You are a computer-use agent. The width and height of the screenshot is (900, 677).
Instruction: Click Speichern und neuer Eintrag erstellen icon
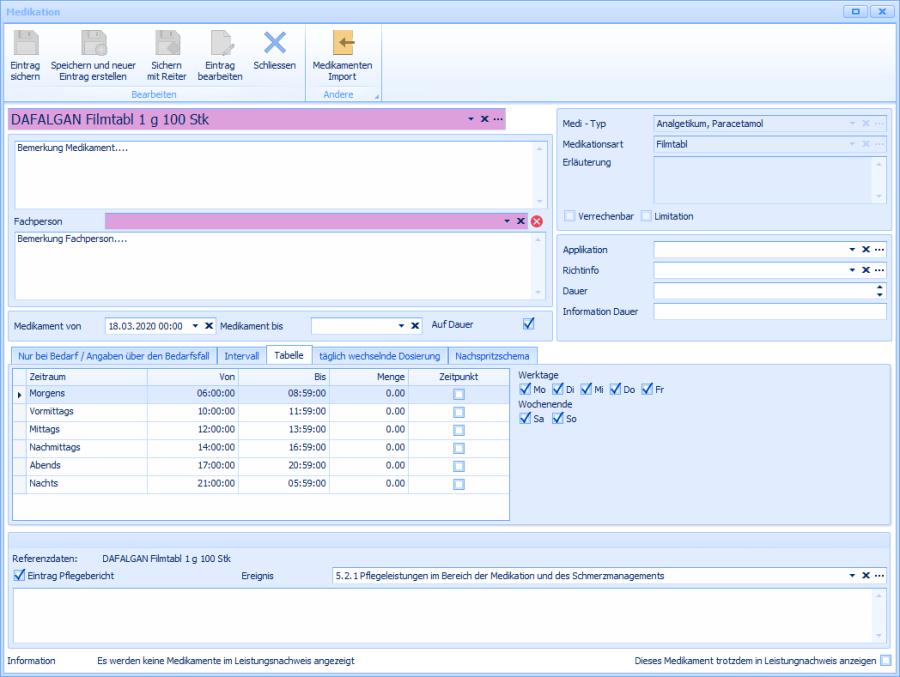click(x=93, y=44)
